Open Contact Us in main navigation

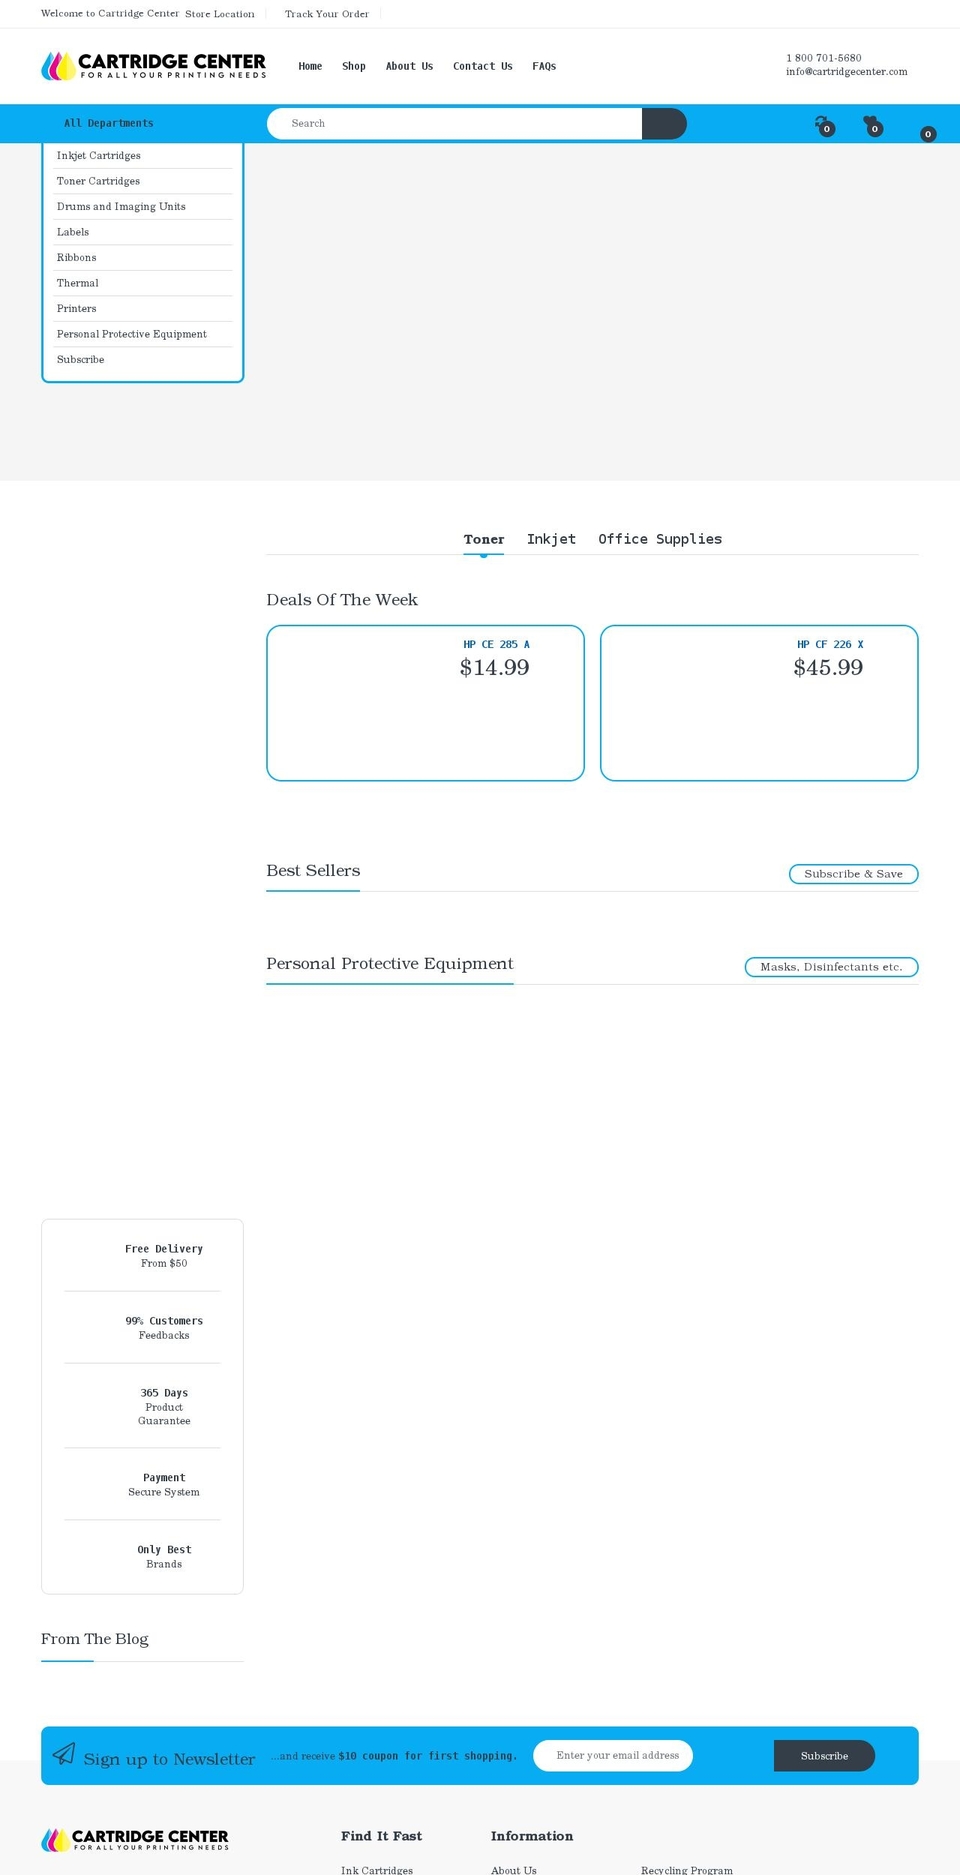[x=482, y=66]
